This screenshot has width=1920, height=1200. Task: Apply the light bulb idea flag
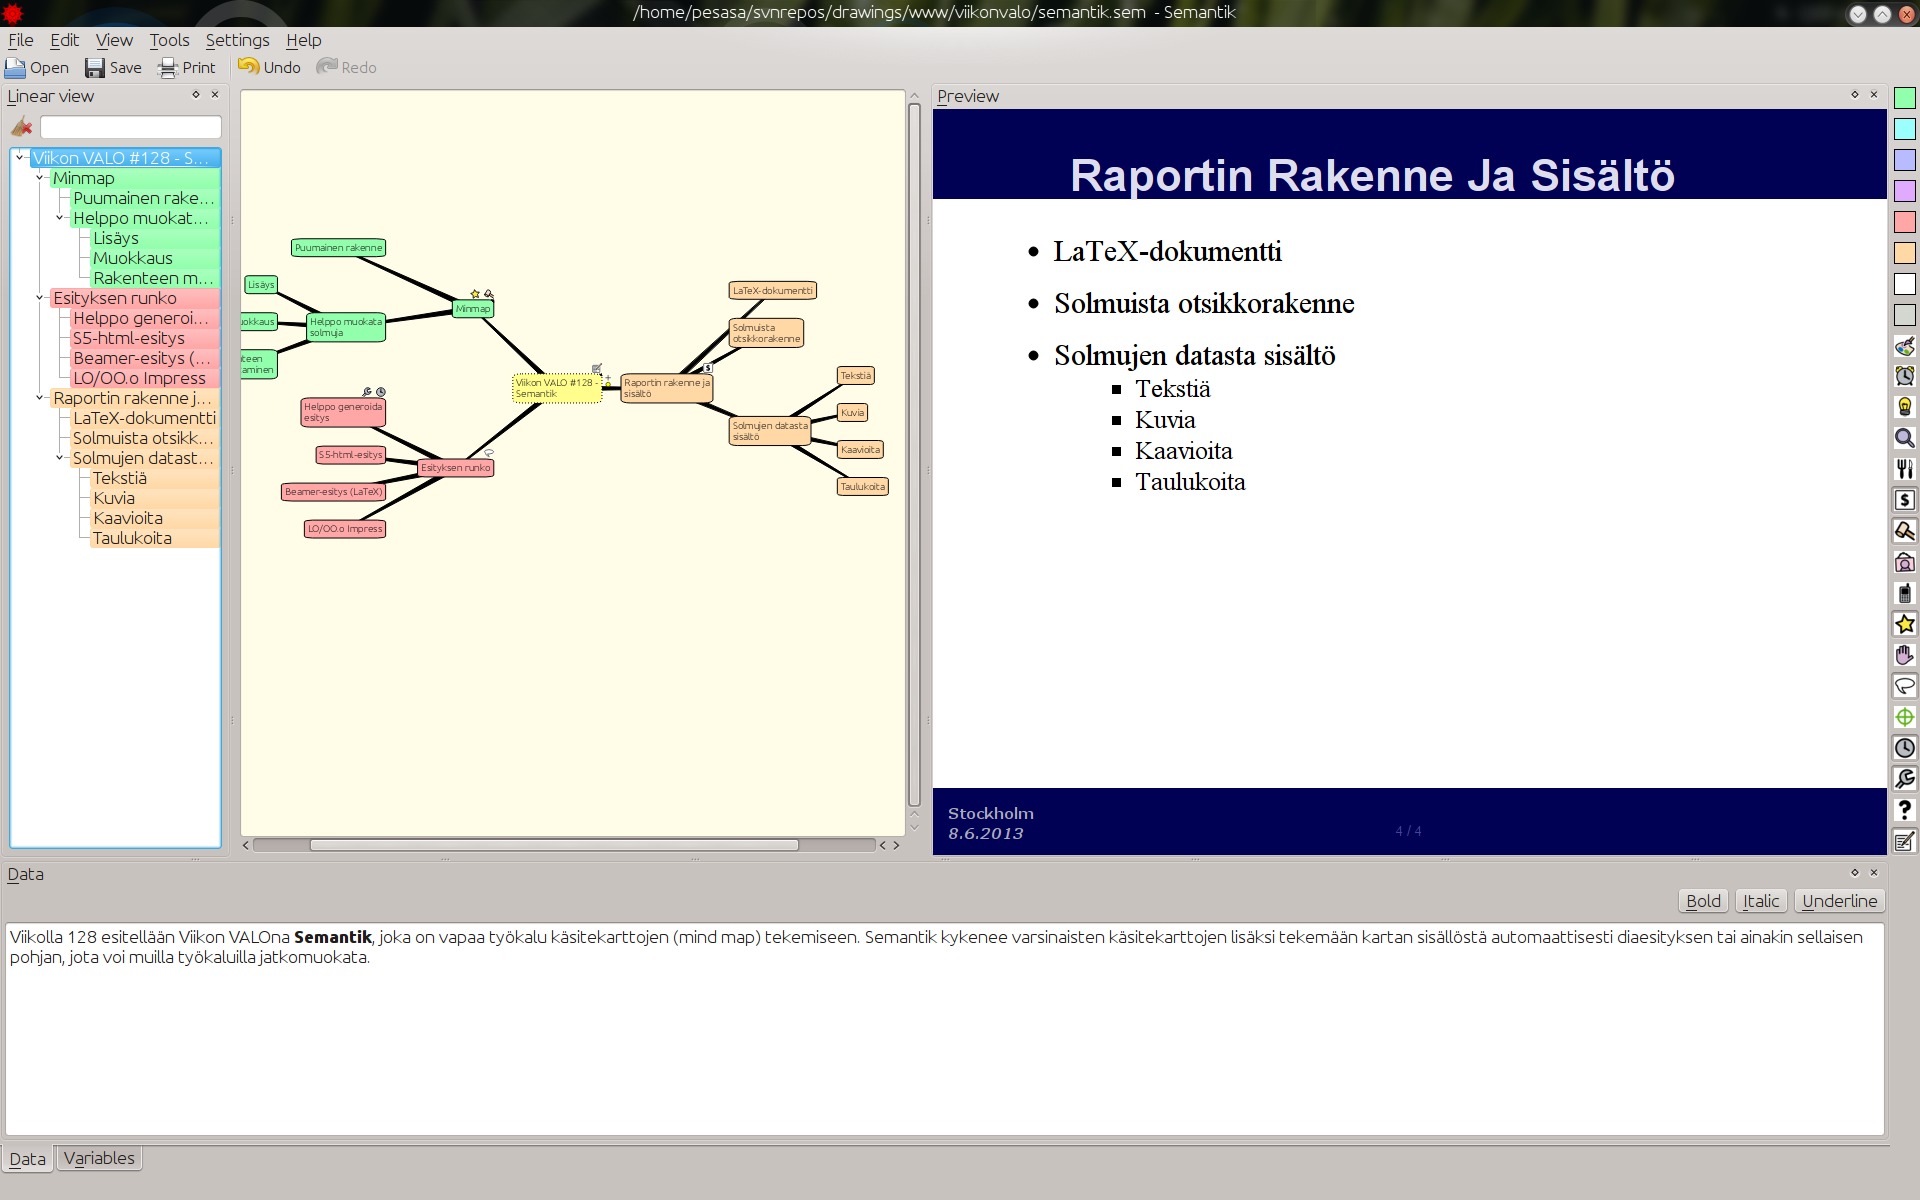click(x=1904, y=407)
